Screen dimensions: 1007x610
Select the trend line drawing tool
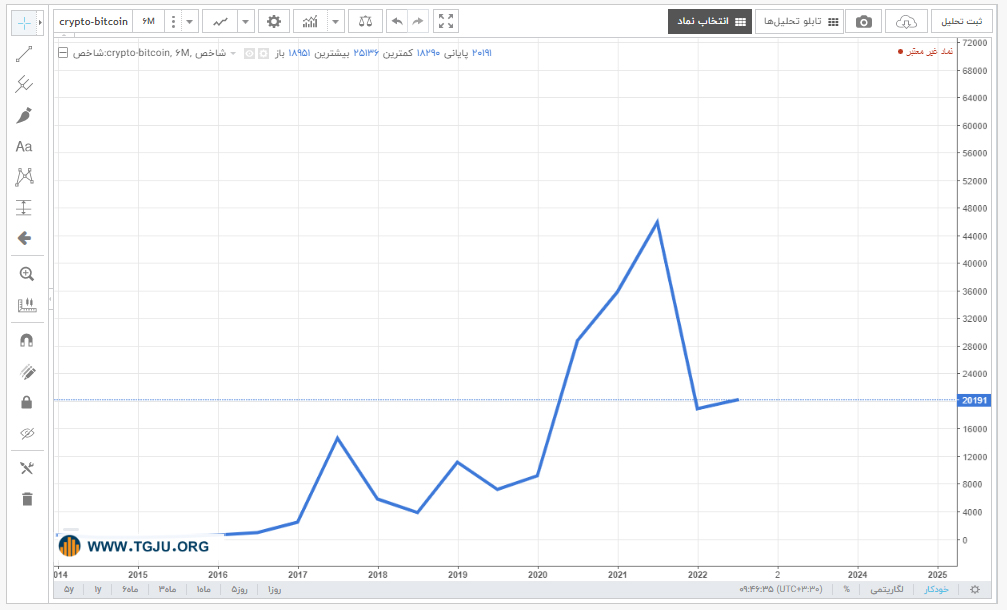tap(24, 54)
